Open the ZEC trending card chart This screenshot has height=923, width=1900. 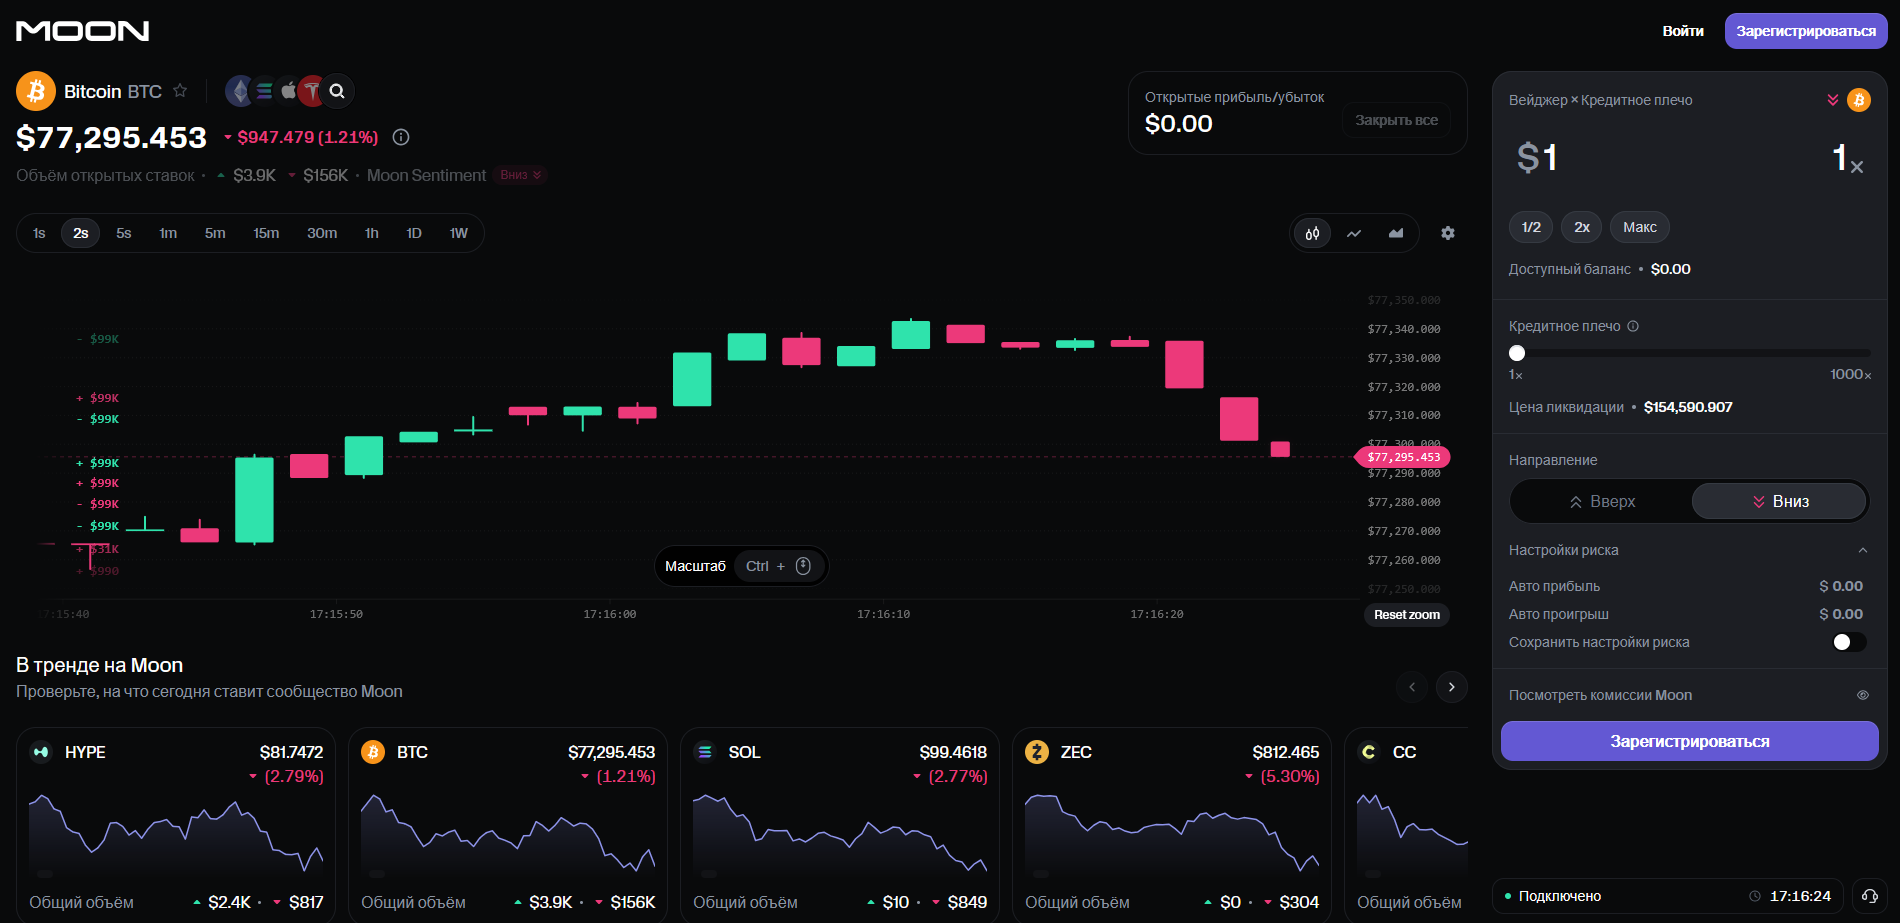(1172, 834)
